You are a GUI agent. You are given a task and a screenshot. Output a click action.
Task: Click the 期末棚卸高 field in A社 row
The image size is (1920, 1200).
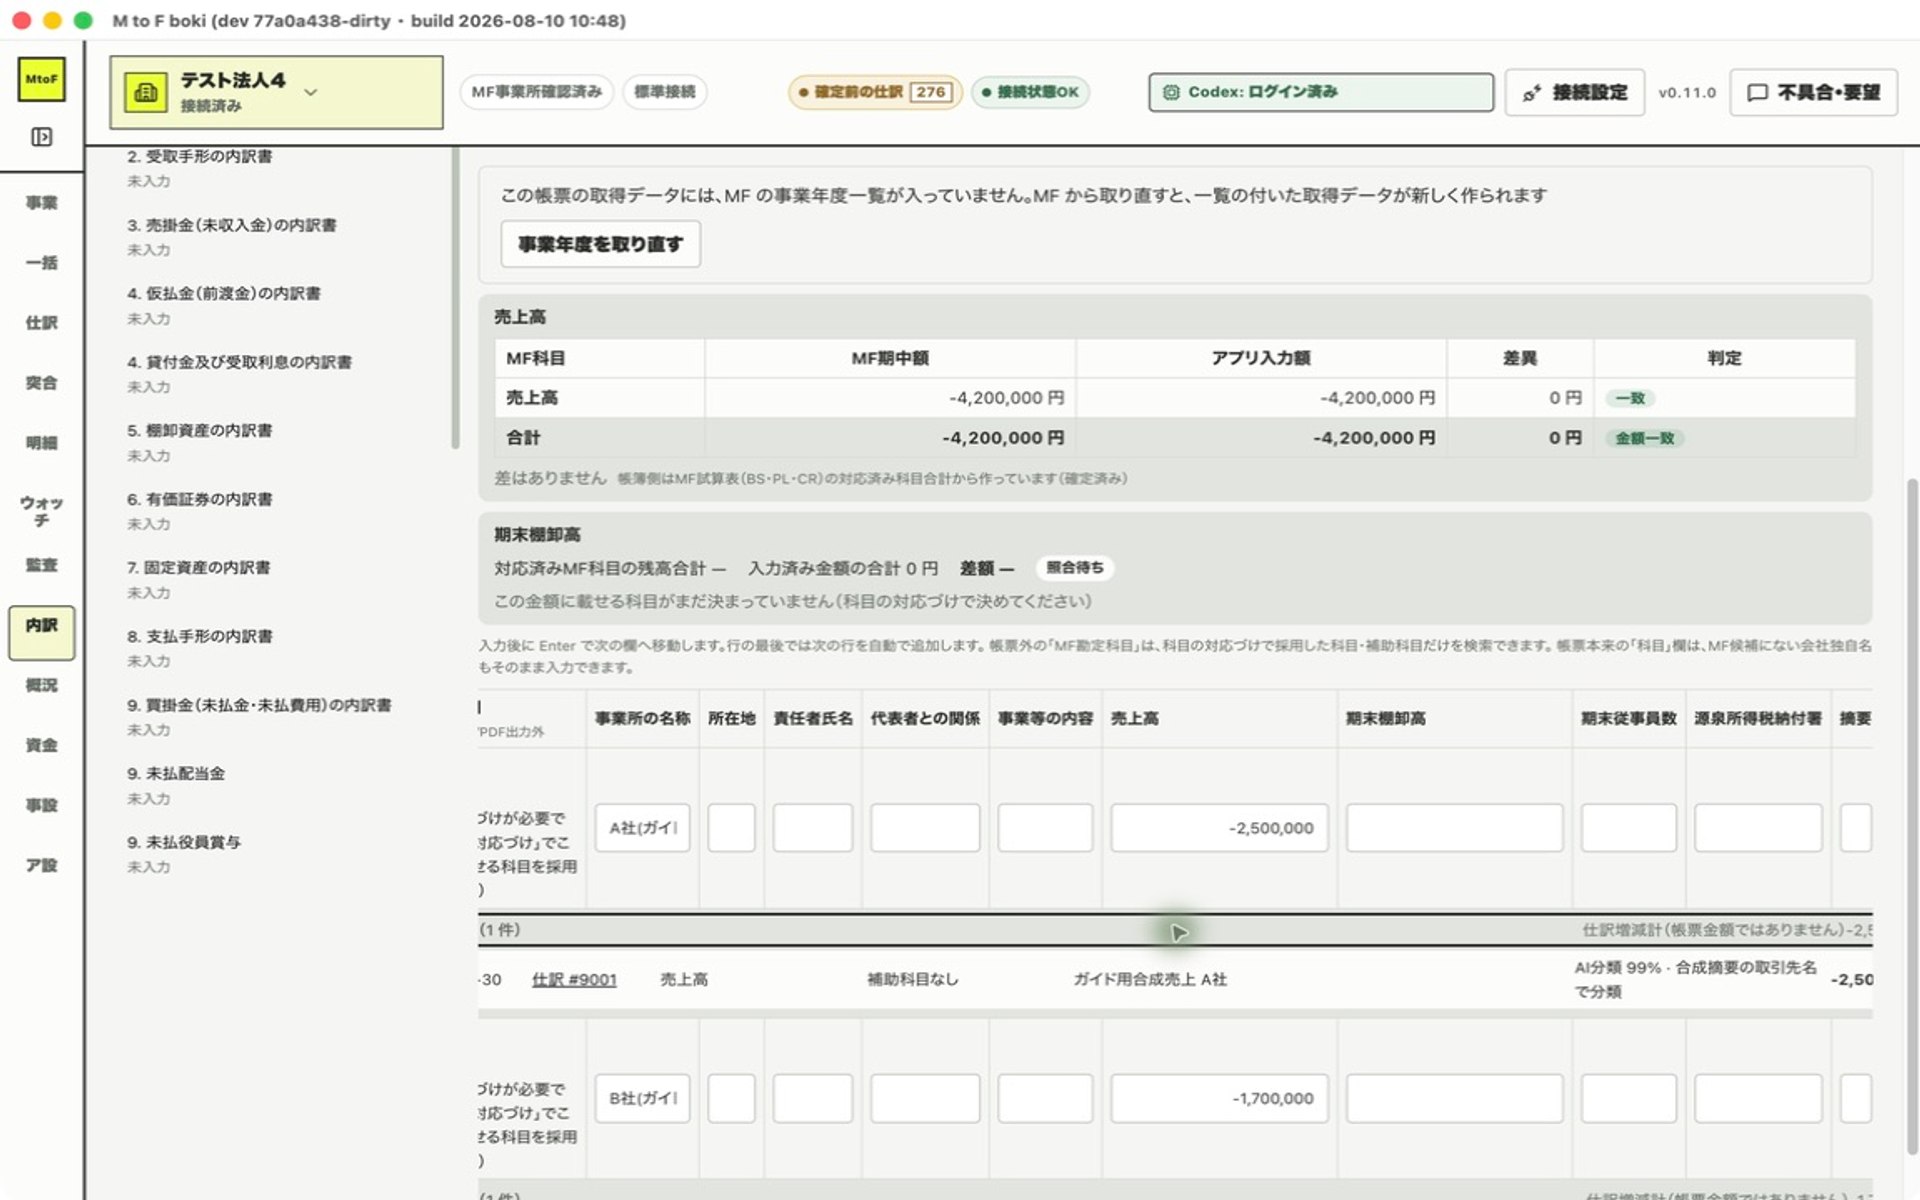point(1454,828)
